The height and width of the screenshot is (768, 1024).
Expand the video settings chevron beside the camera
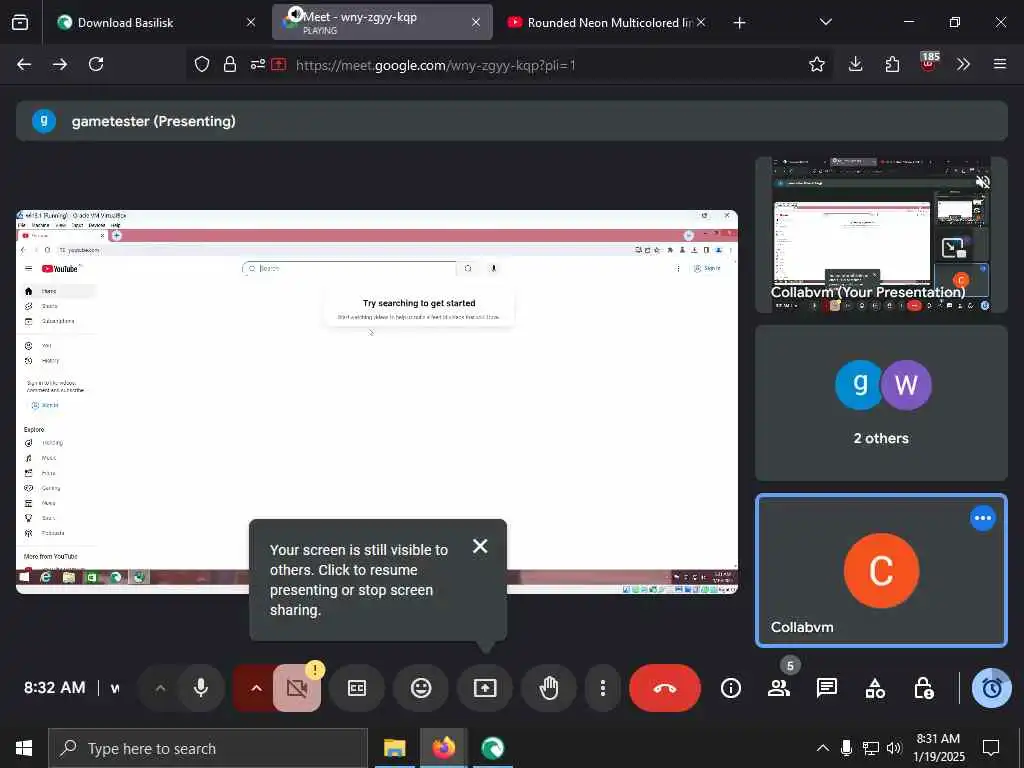[x=256, y=688]
